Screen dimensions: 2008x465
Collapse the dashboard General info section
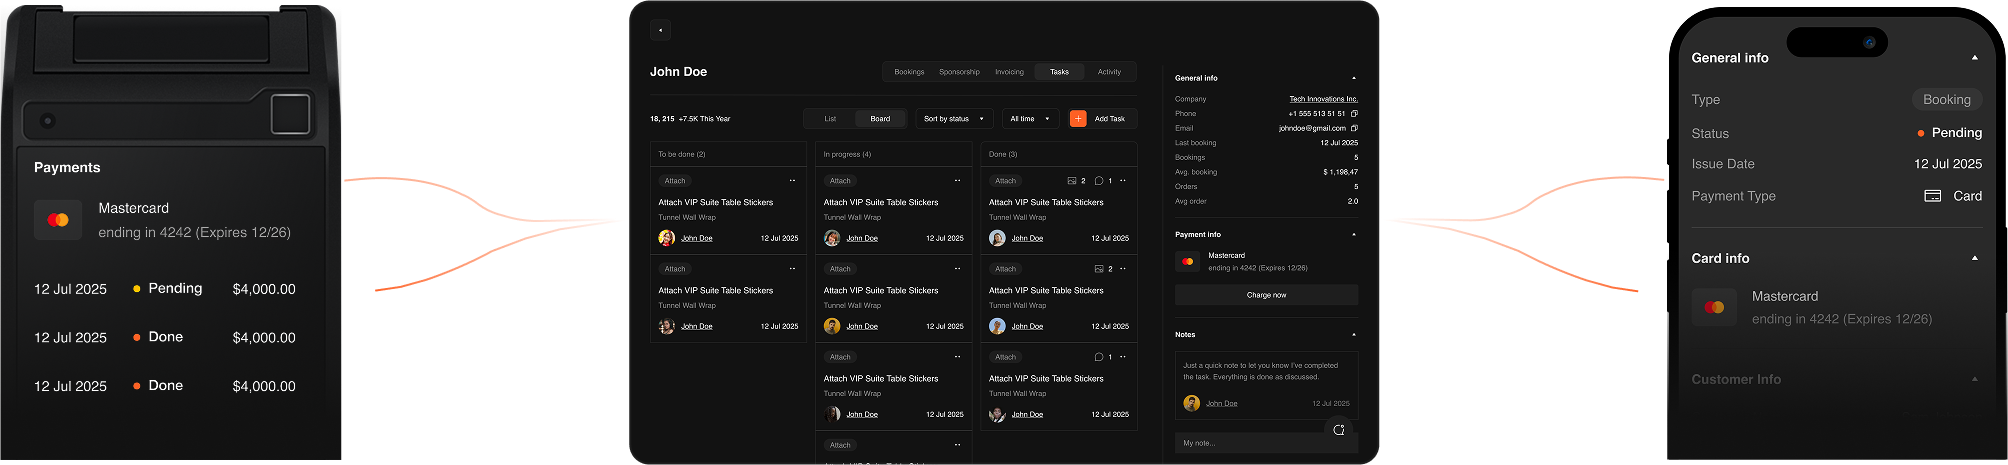(1354, 78)
